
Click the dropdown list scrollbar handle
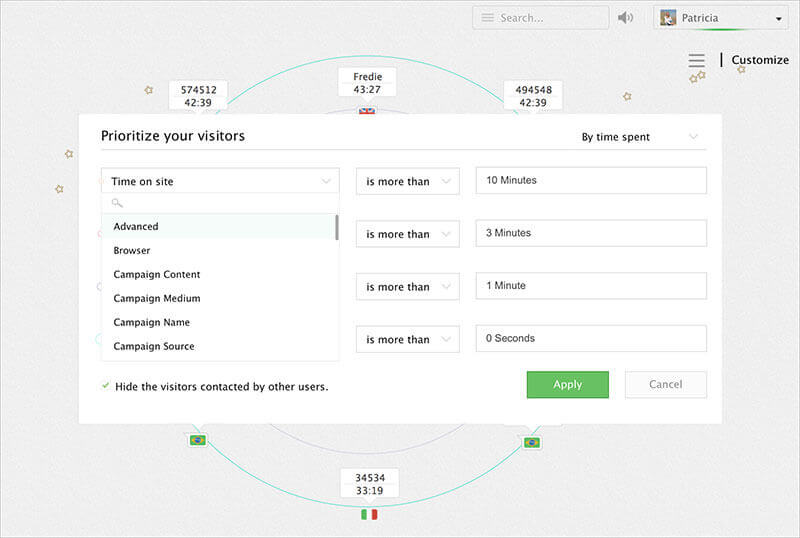click(x=337, y=227)
